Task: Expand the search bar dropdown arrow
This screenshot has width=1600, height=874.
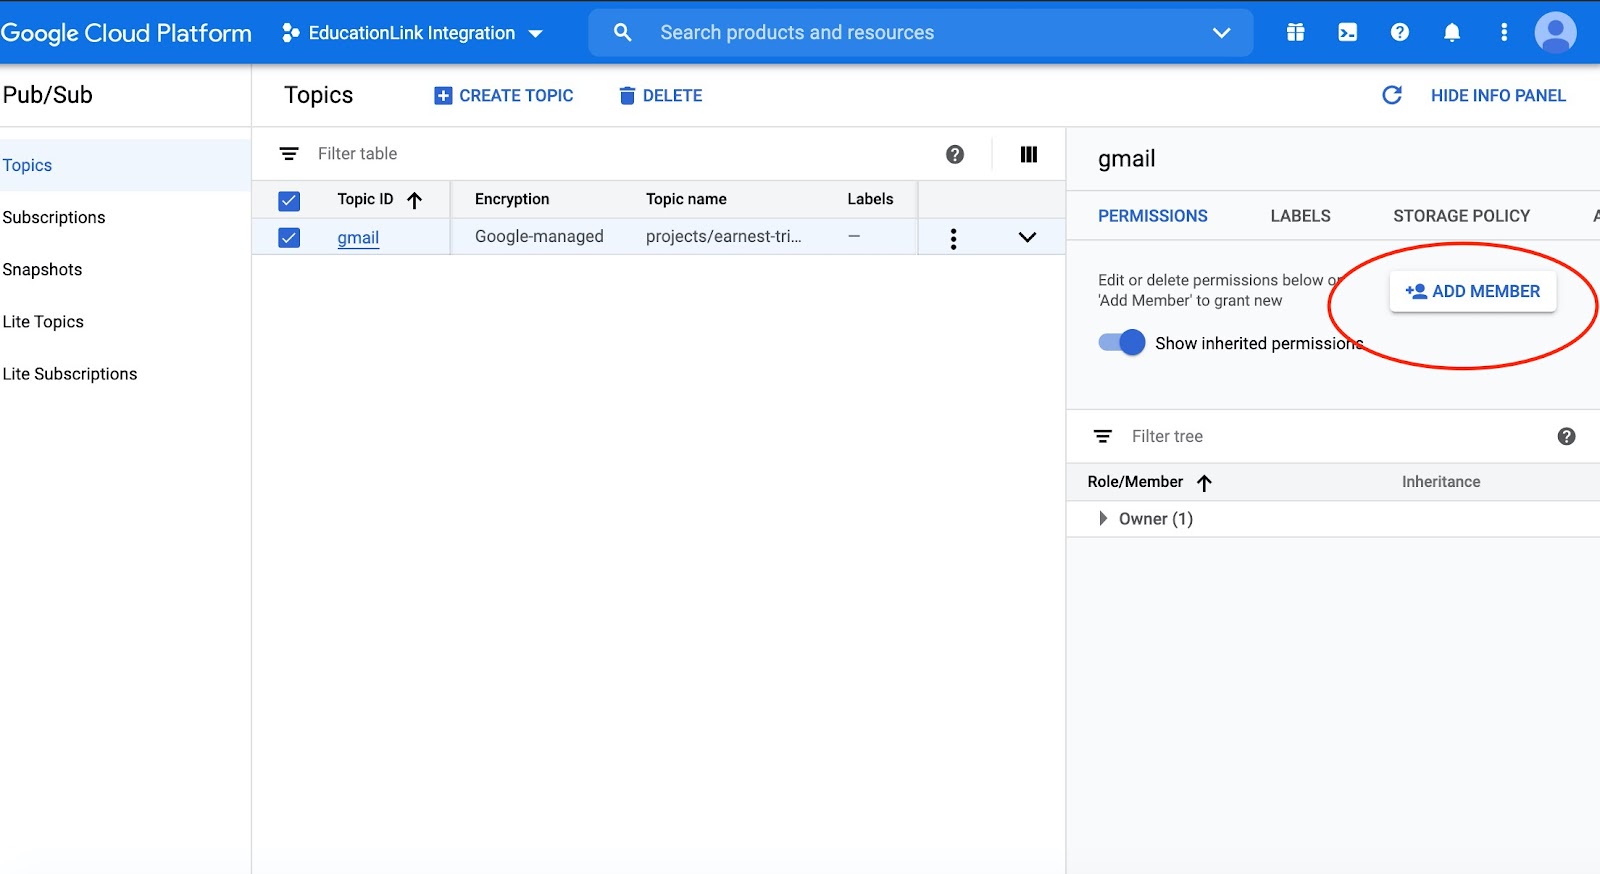Action: [x=1221, y=32]
